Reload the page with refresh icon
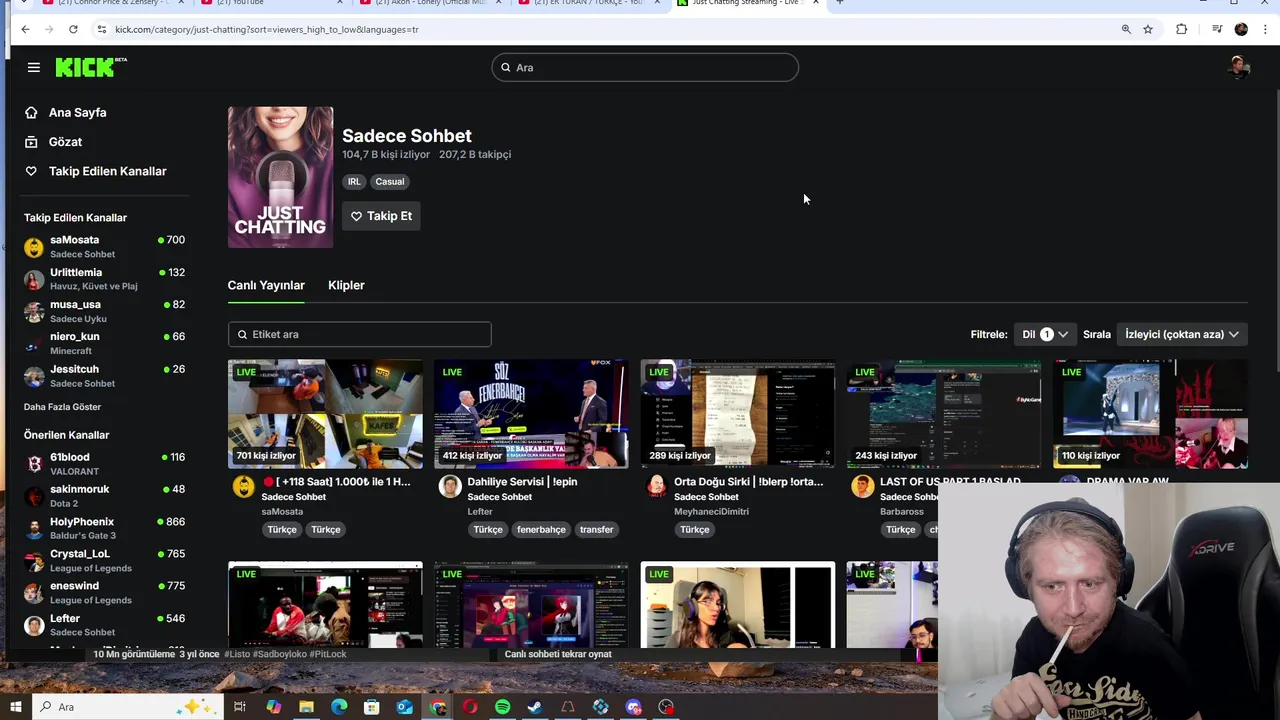The width and height of the screenshot is (1280, 720). pos(73,29)
